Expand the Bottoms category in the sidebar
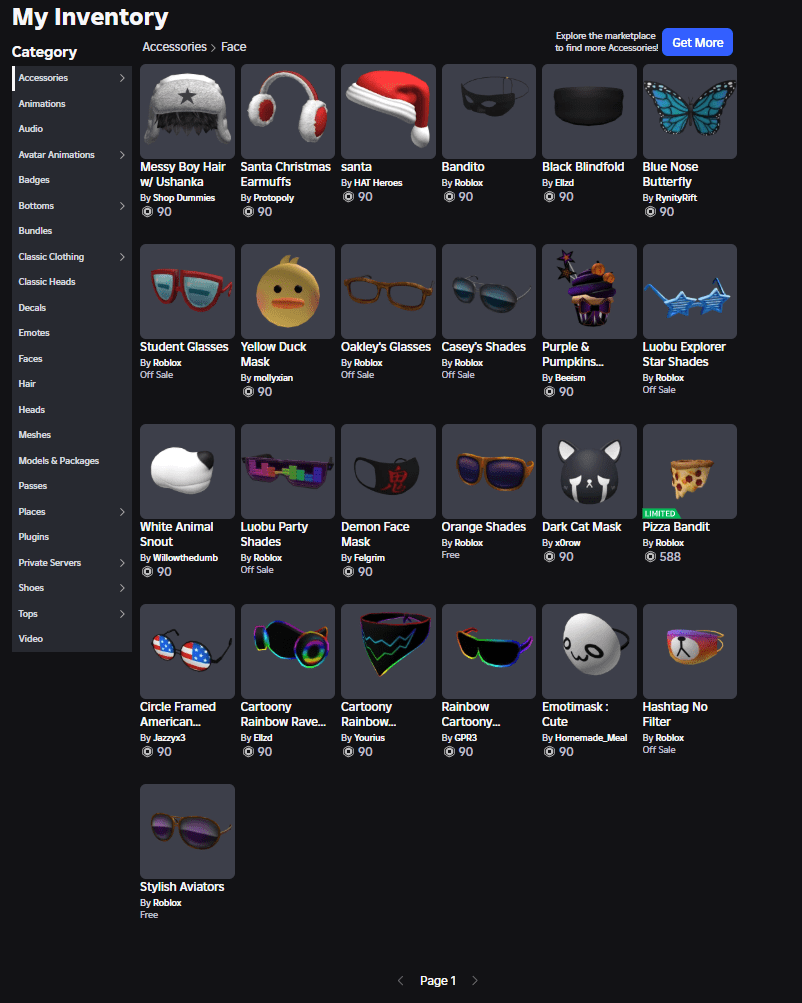This screenshot has height=1003, width=802. 36,205
